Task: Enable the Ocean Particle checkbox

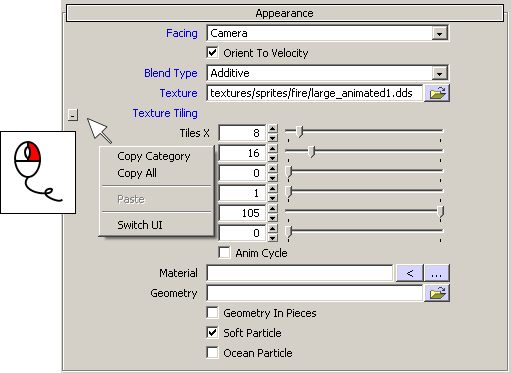Action: [213, 353]
